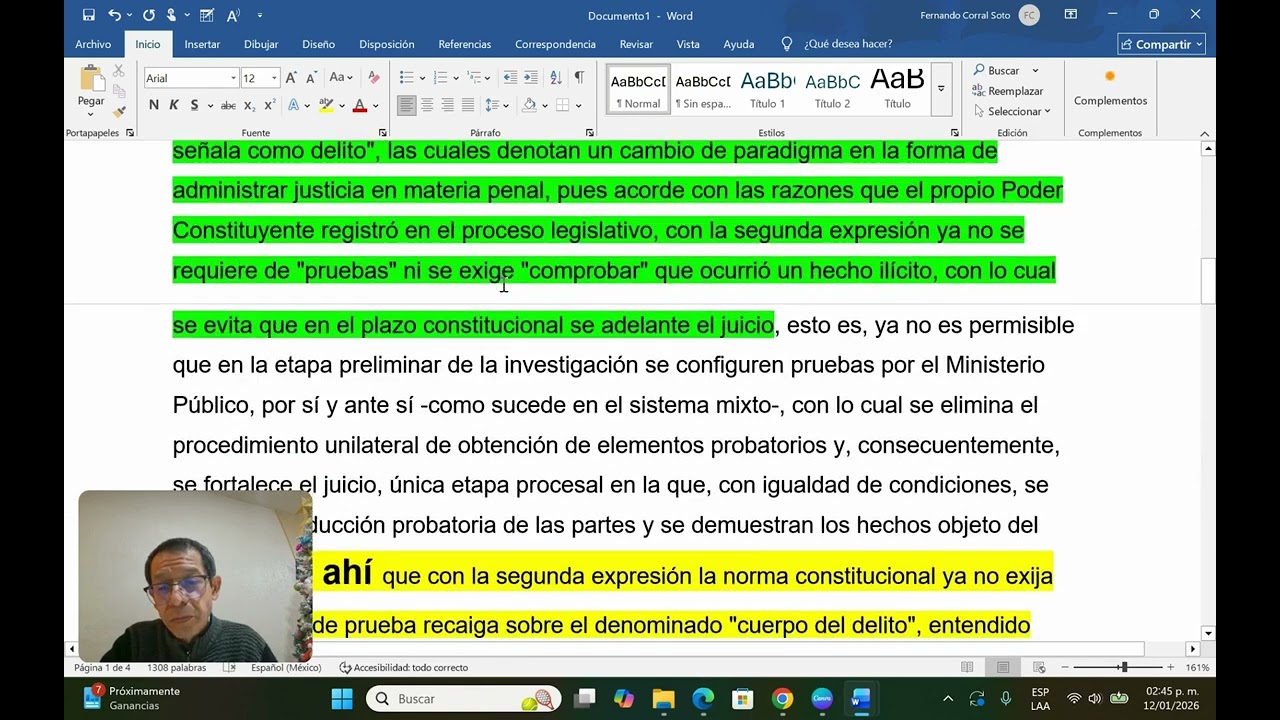Expand the Styles gallery more arrow
The height and width of the screenshot is (720, 1280).
pos(941,88)
